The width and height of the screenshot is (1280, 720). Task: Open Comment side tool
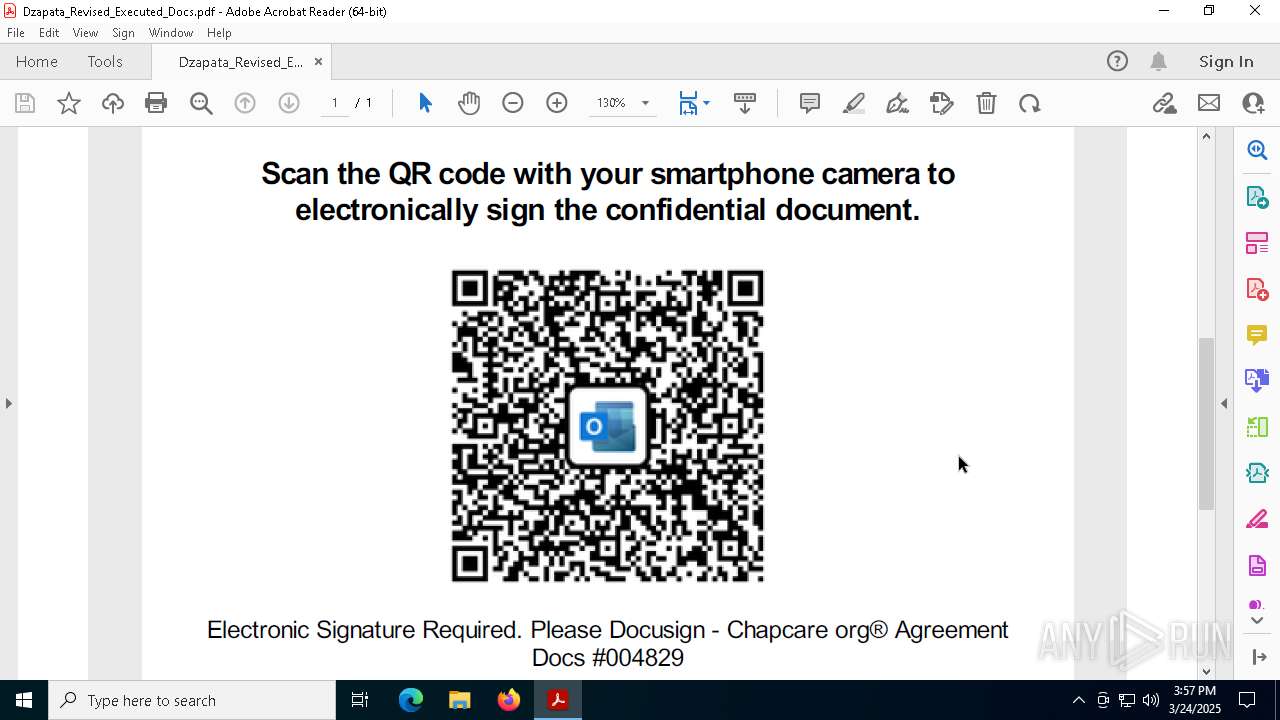click(x=1257, y=335)
